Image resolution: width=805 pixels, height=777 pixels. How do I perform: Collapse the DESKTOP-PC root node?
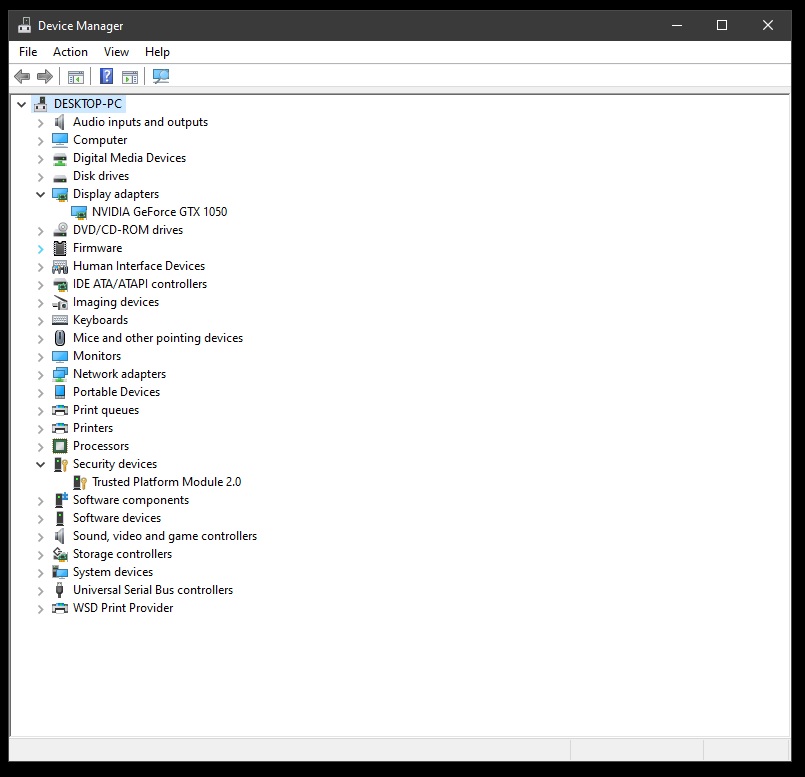21,104
